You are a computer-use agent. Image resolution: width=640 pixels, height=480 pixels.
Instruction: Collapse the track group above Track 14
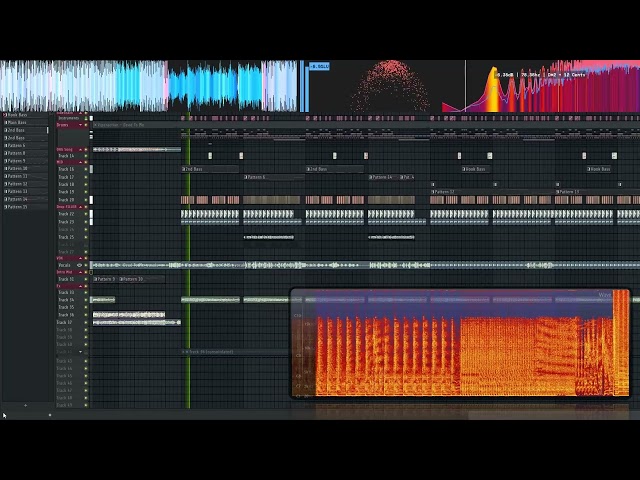coord(80,150)
